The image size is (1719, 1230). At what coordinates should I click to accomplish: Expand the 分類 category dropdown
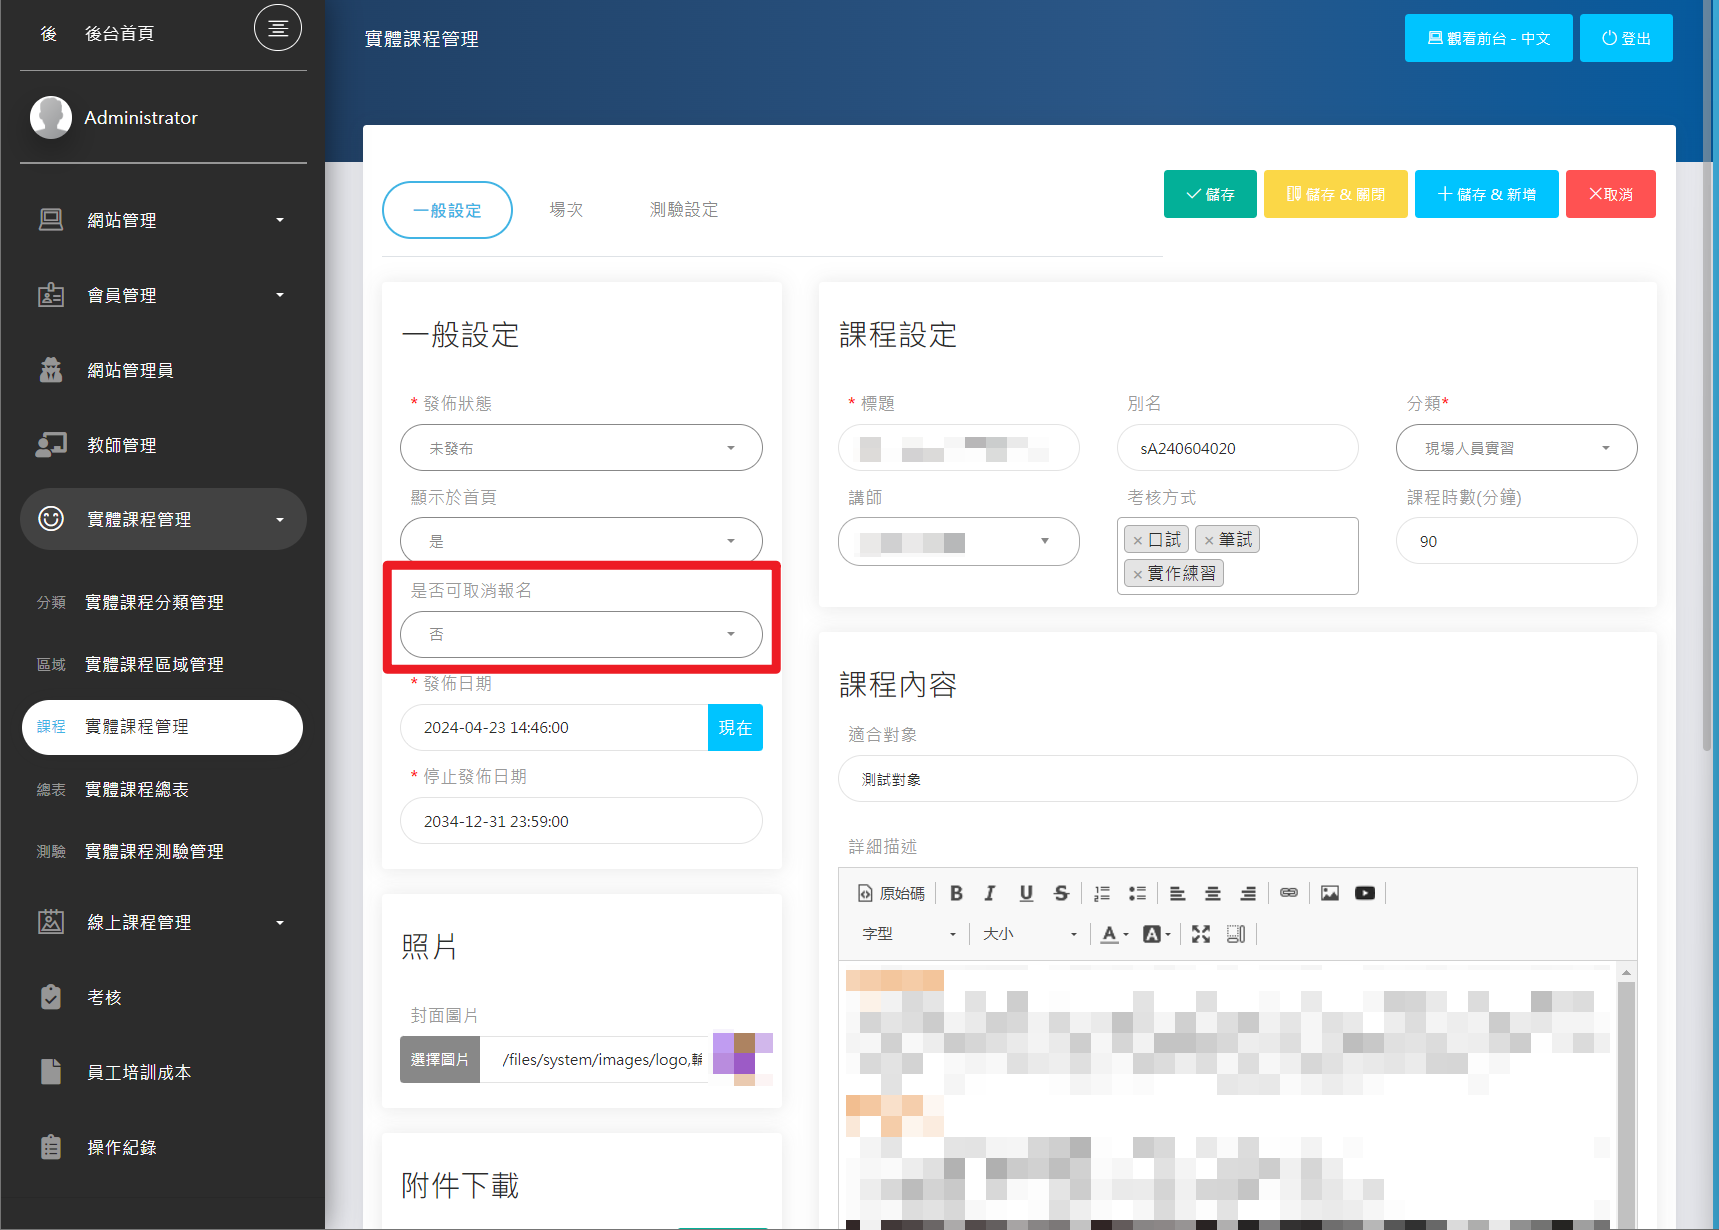tap(1516, 448)
